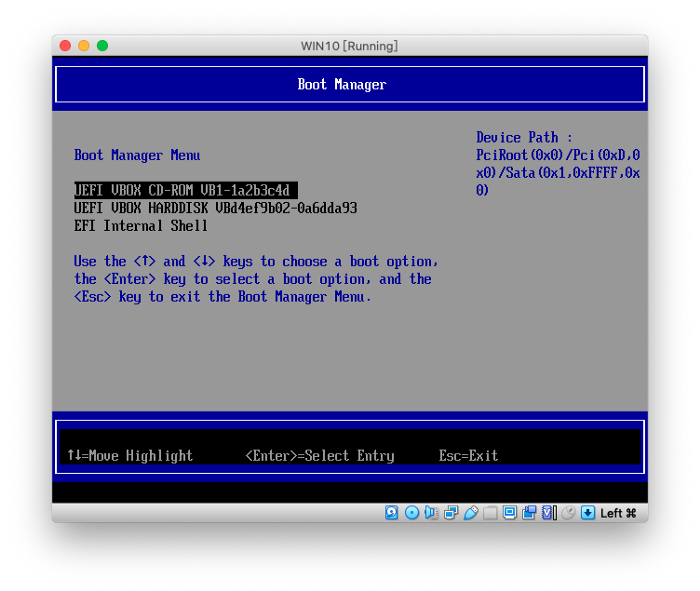
Task: Select the UEFI VBOX CD-ROM boot entry
Action: point(185,190)
